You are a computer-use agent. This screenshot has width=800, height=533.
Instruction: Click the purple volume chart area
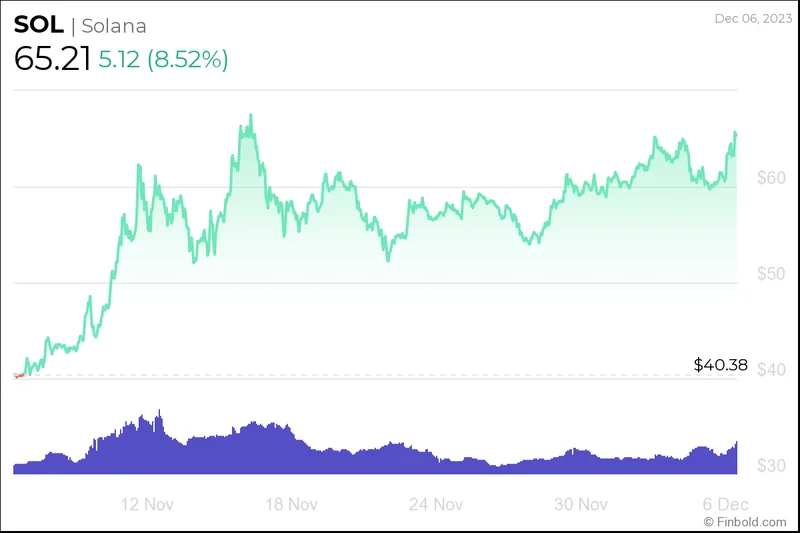[300, 455]
